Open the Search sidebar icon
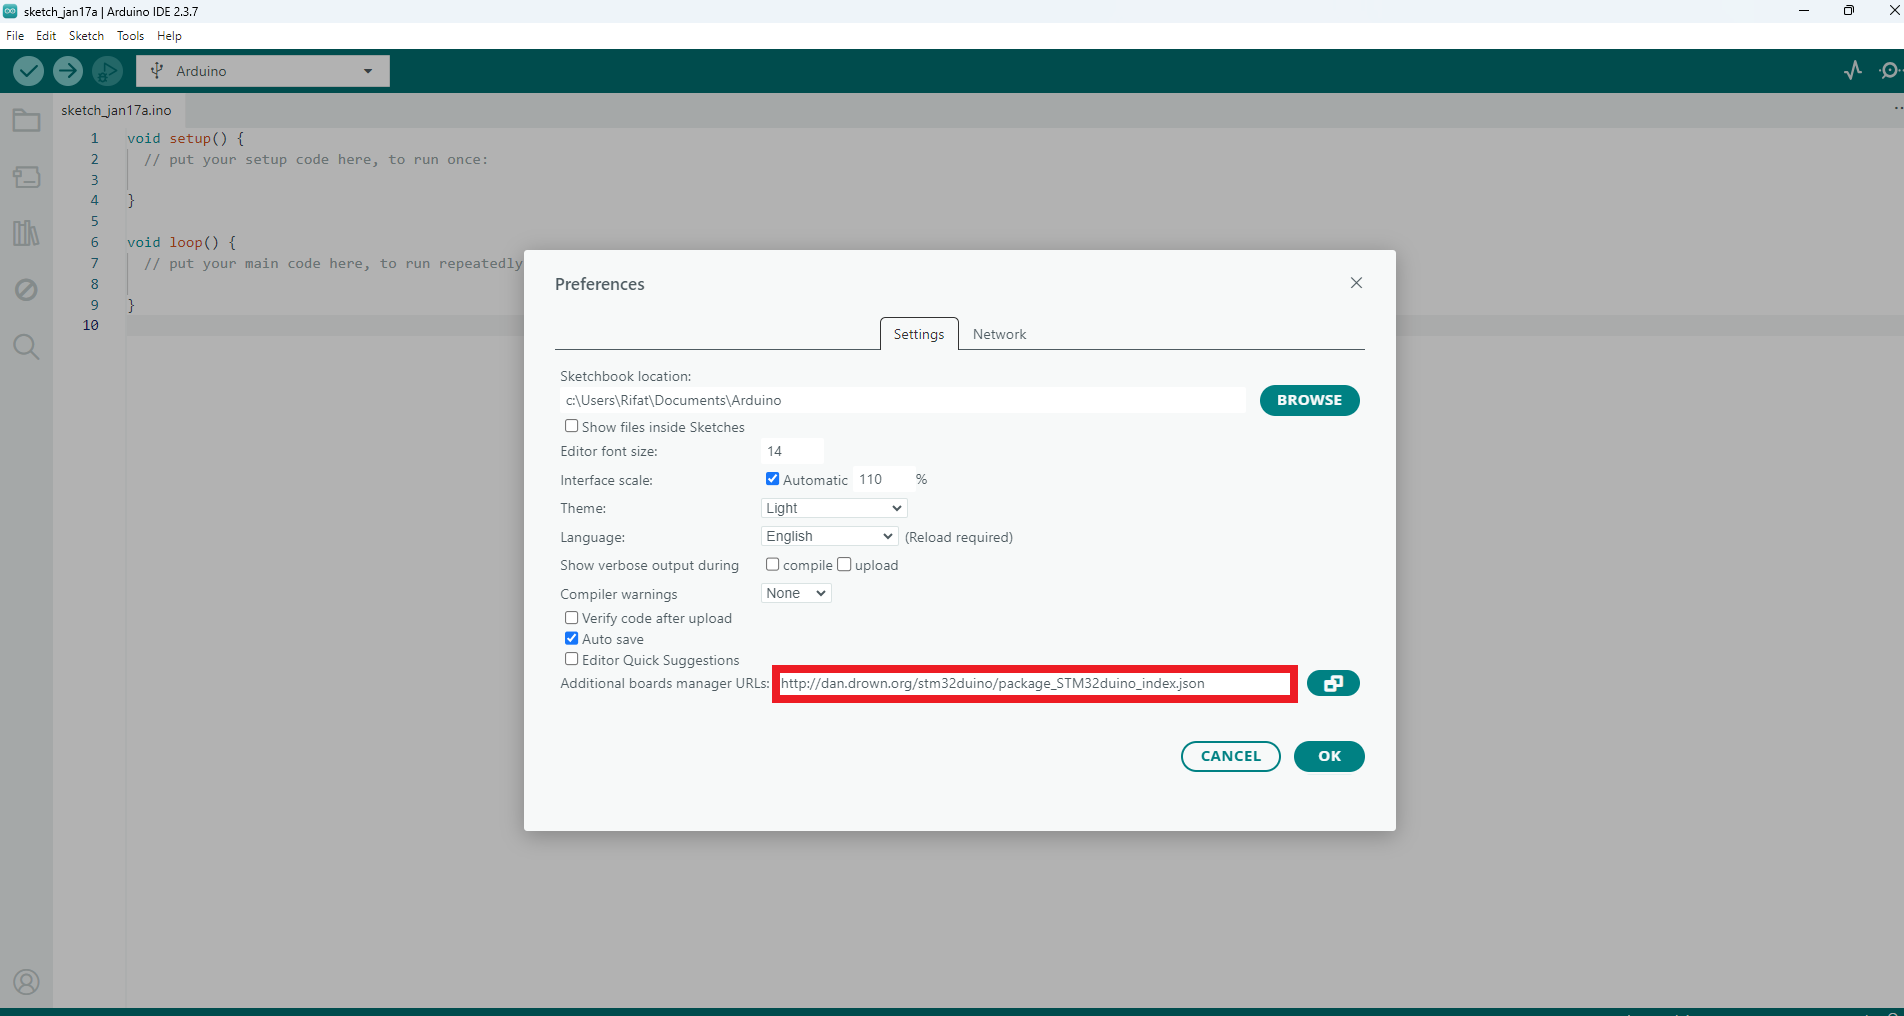1904x1016 pixels. pos(26,347)
